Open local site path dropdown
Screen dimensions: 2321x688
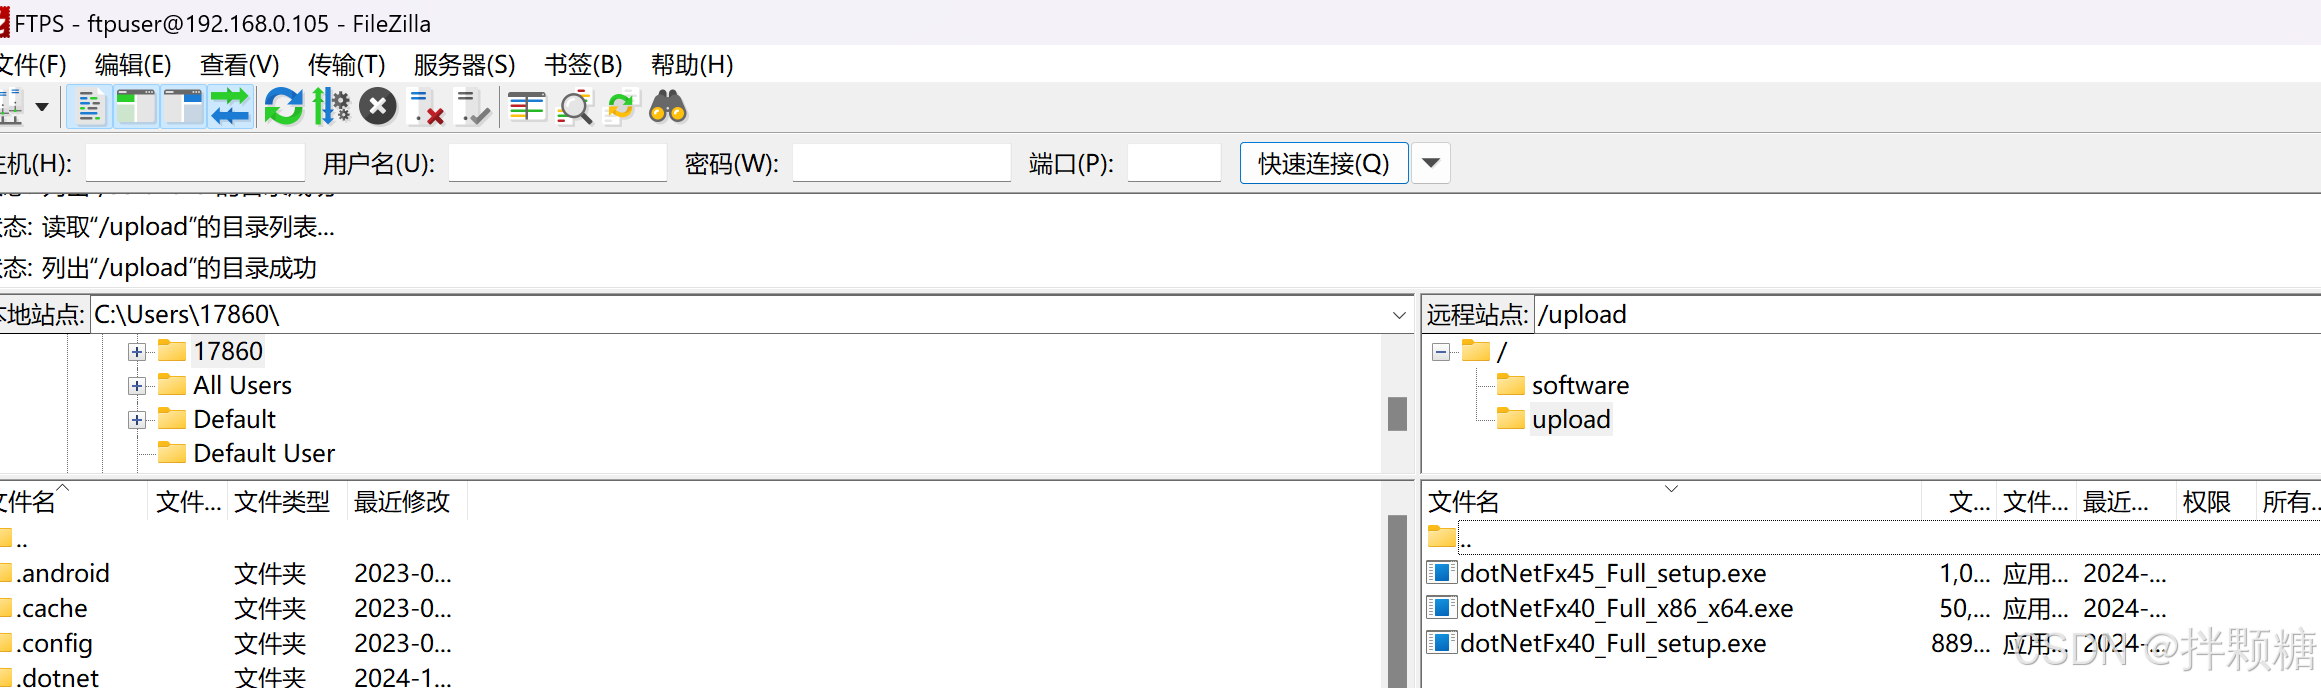[x=1399, y=315]
